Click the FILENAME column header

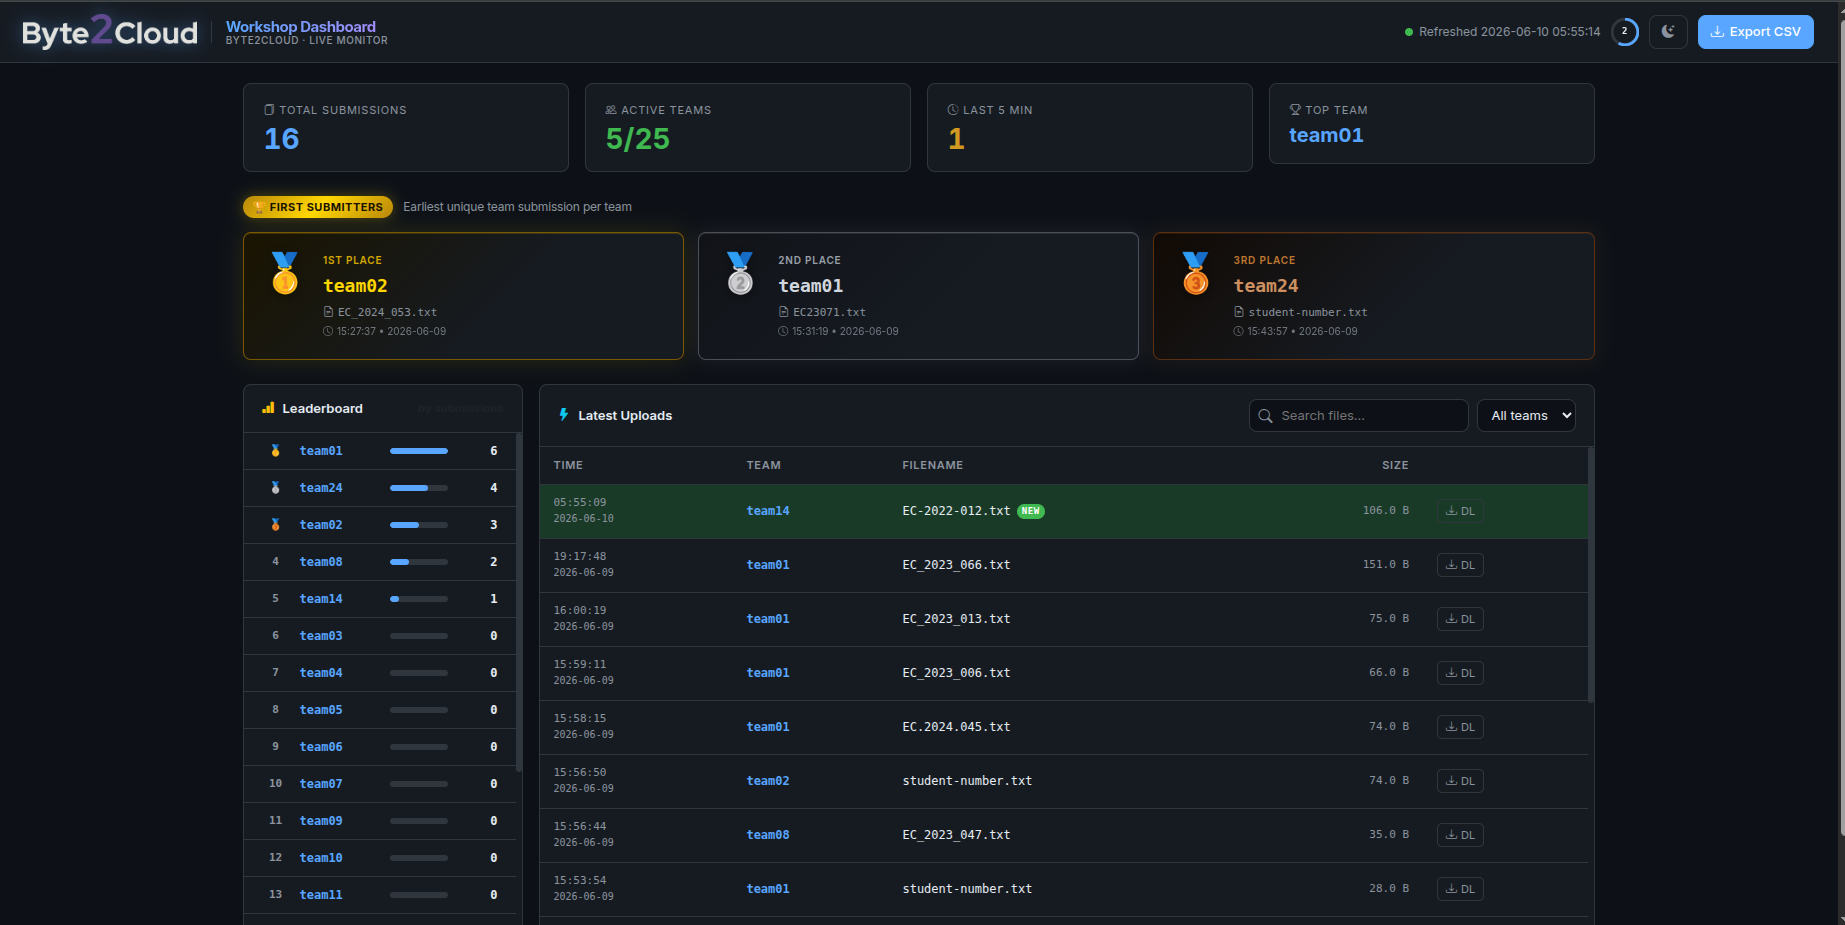point(933,465)
